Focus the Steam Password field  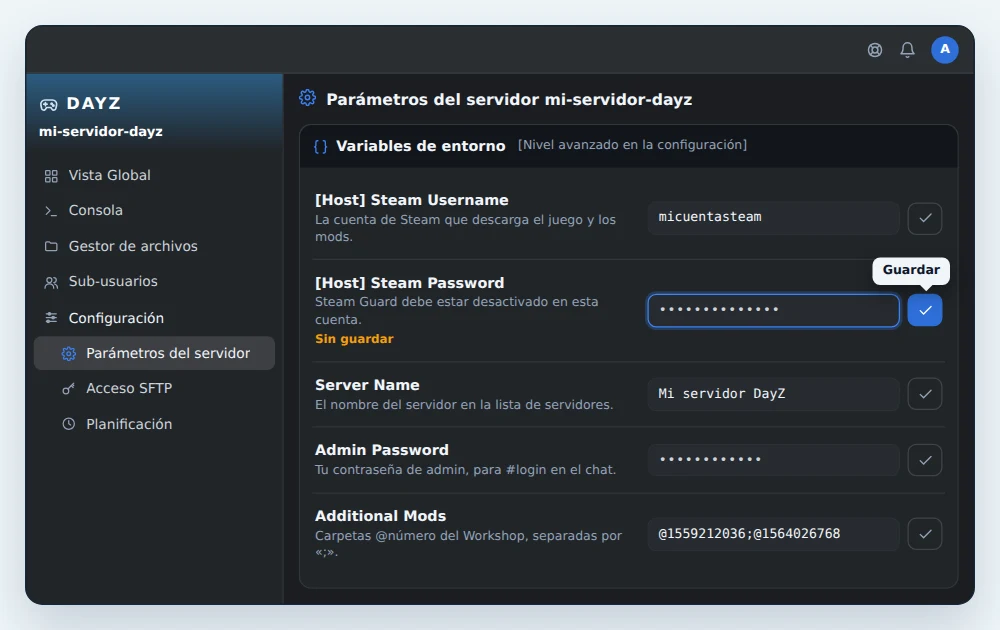[x=774, y=311]
